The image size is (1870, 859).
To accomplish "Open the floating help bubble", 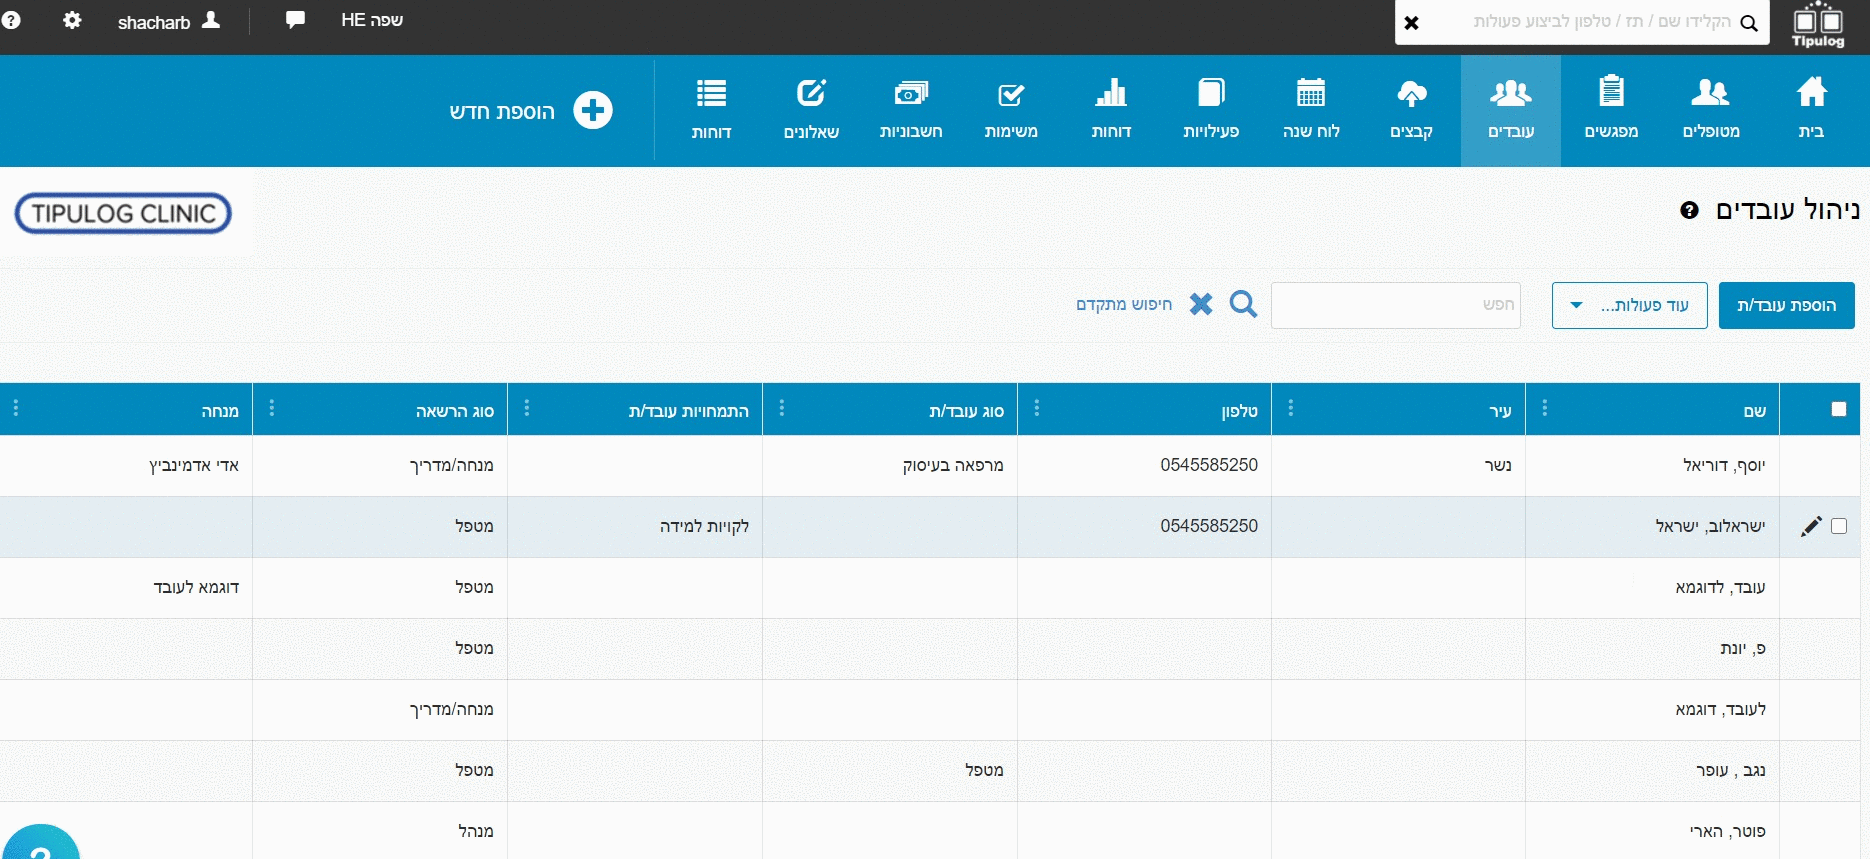I will (40, 842).
